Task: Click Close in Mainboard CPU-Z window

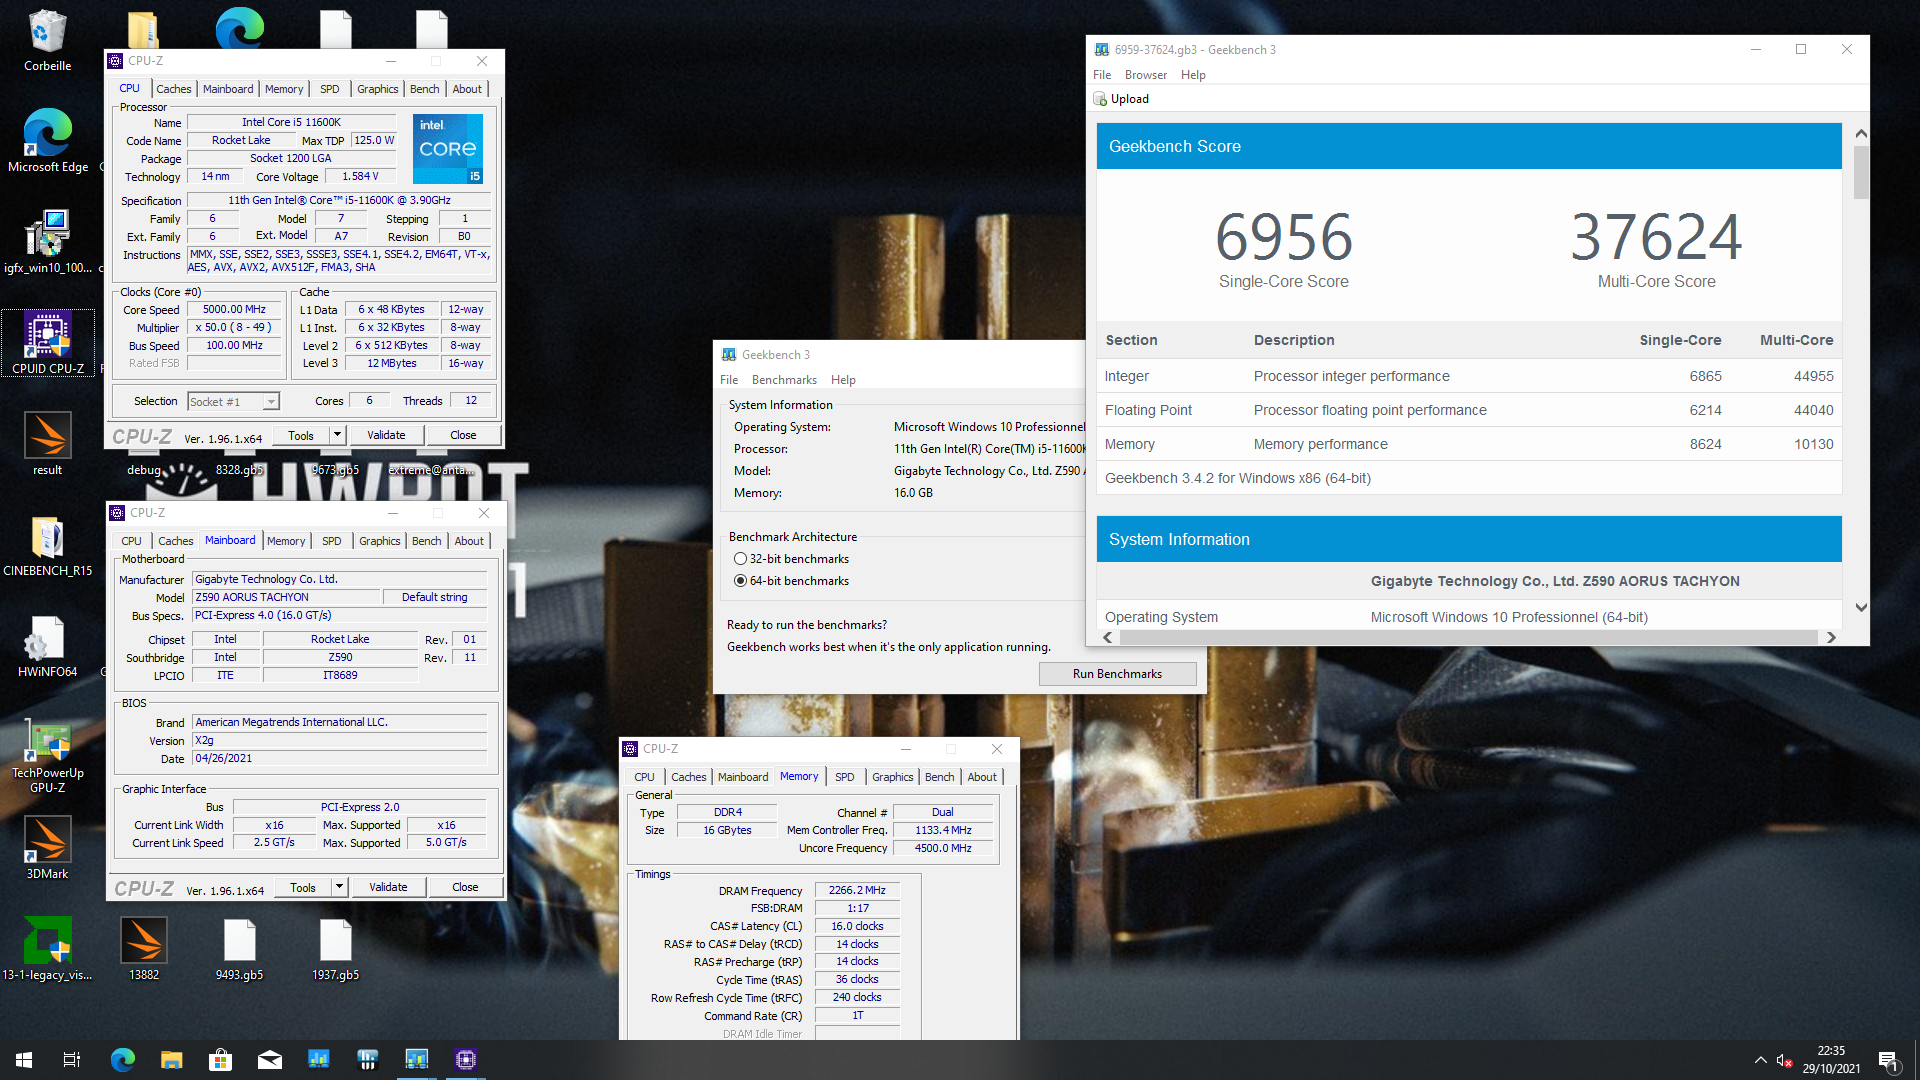Action: click(465, 887)
